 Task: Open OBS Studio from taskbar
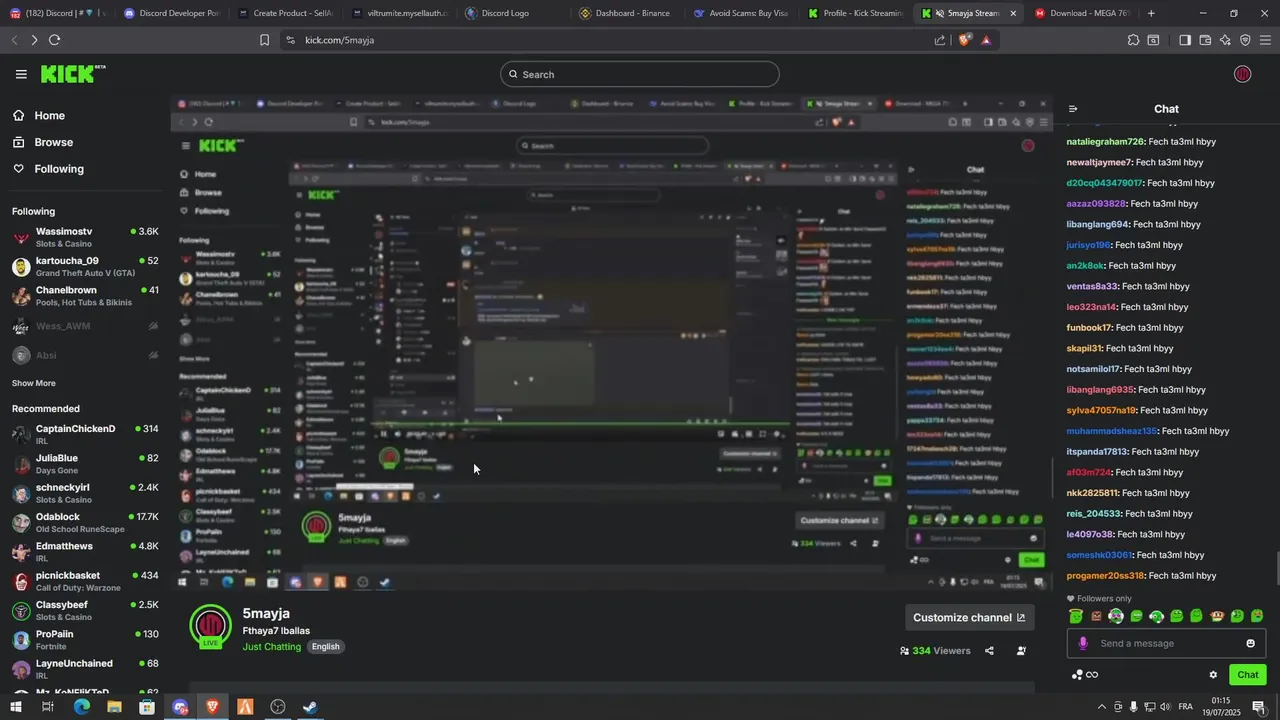click(x=278, y=707)
